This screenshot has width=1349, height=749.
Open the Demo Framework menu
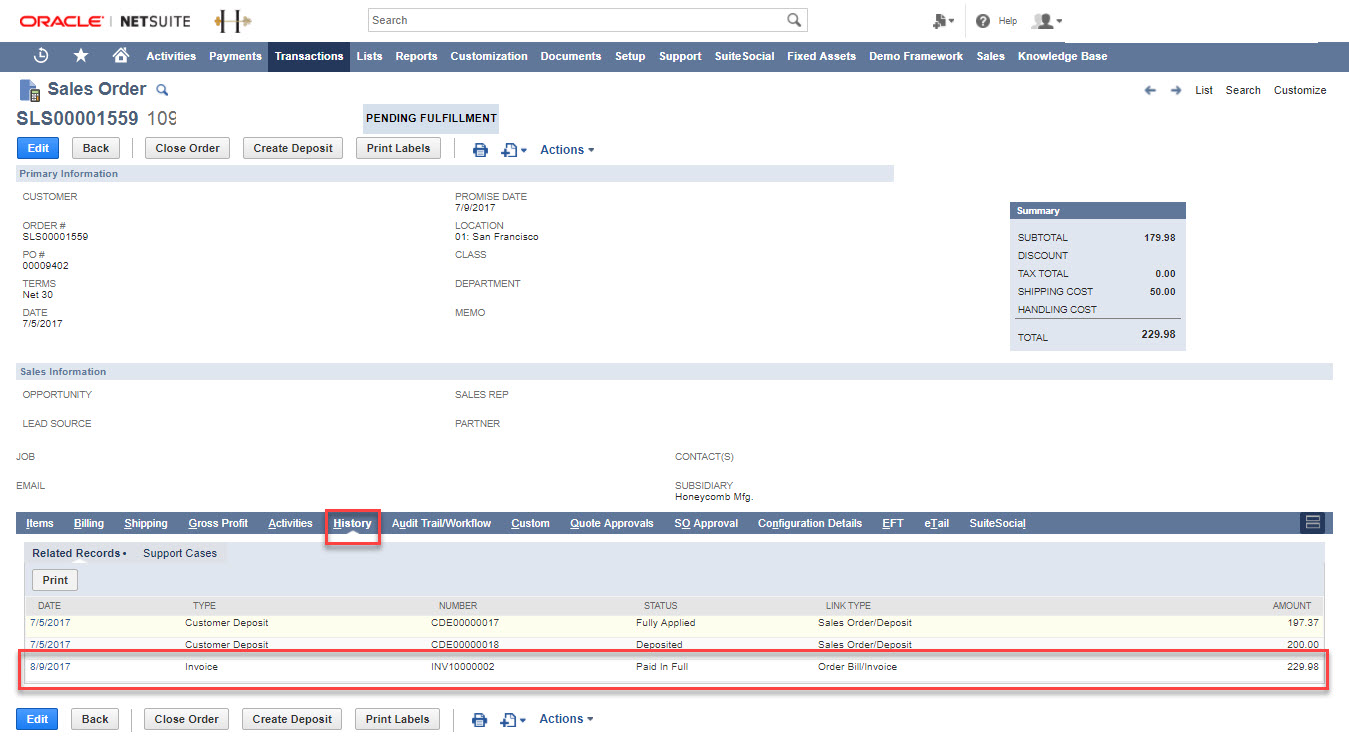pyautogui.click(x=916, y=56)
